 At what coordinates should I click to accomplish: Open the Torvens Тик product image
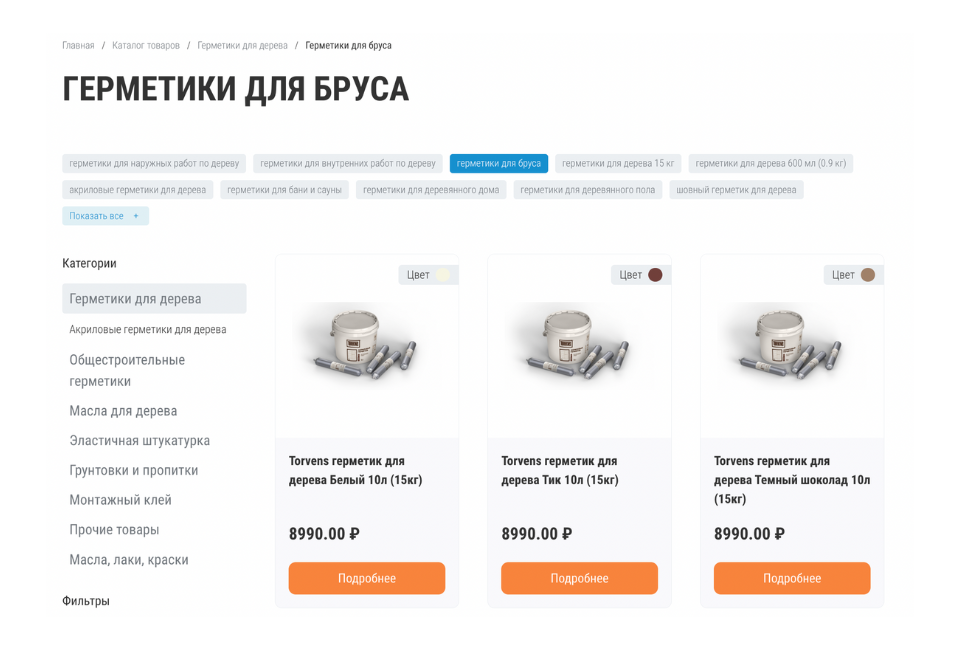pyautogui.click(x=579, y=343)
